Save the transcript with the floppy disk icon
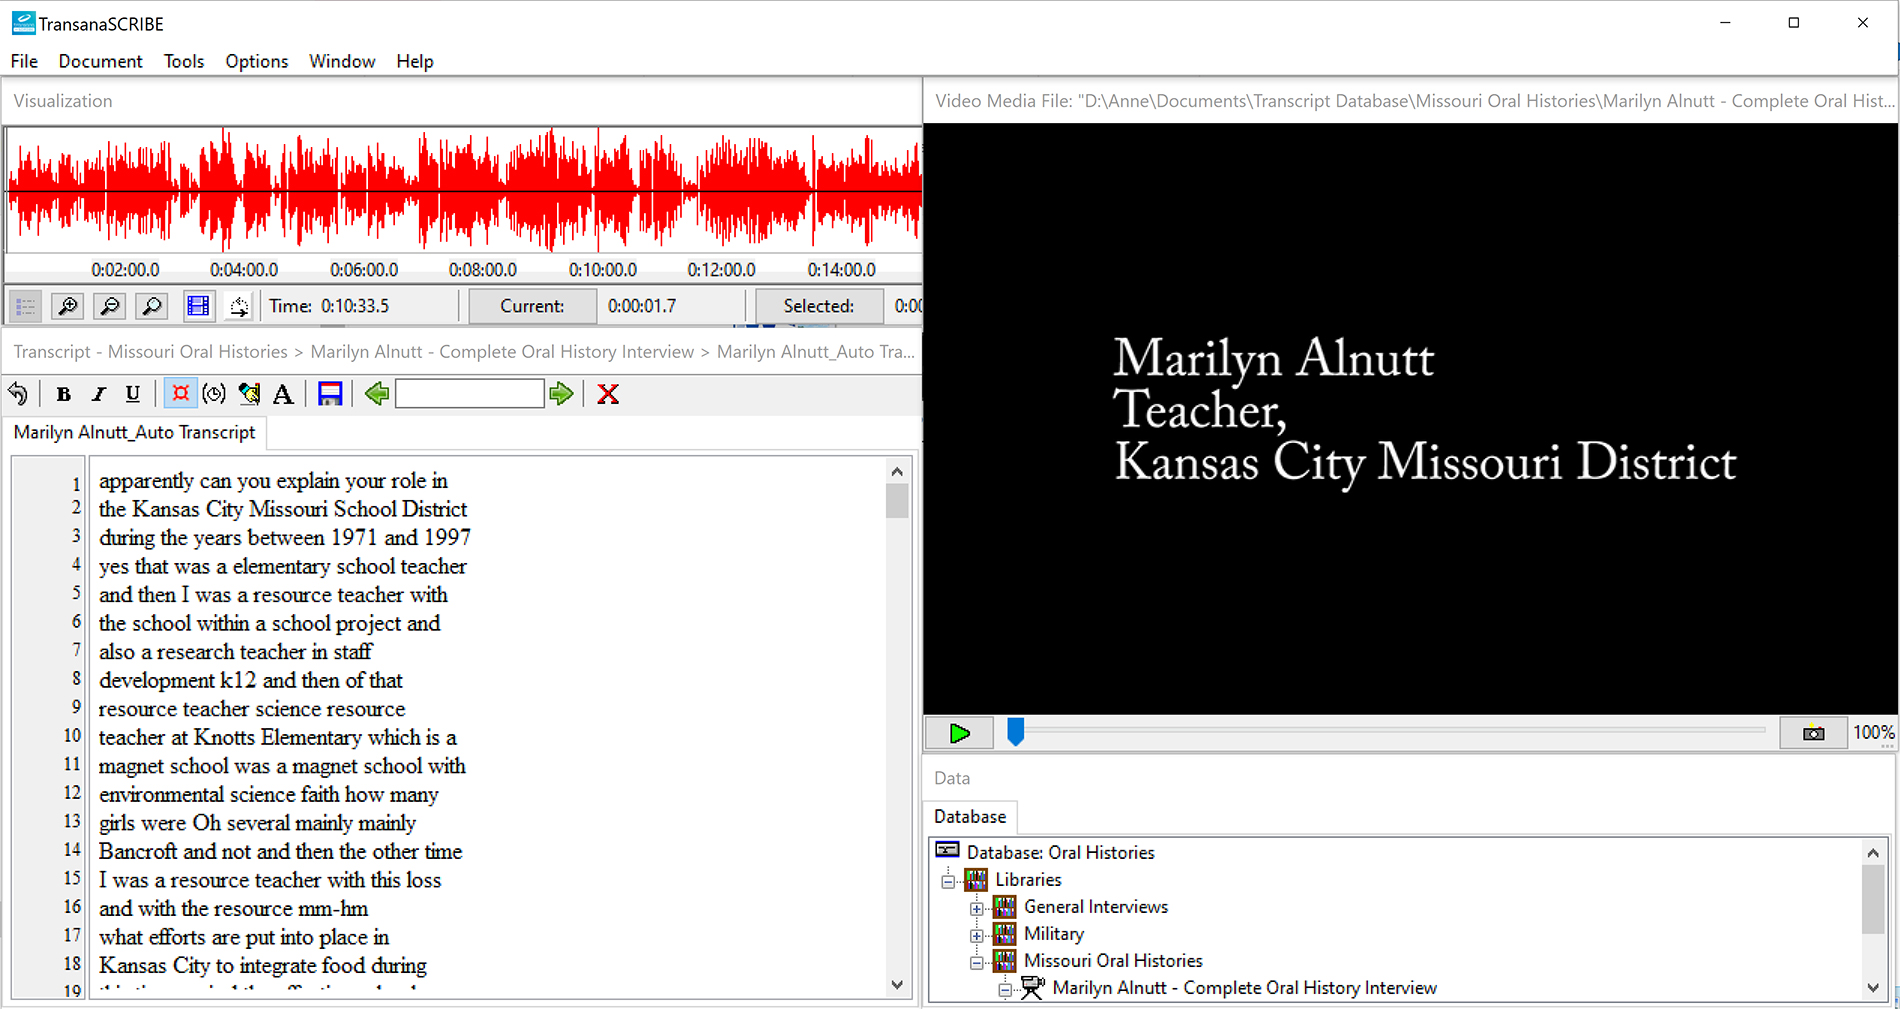1900x1009 pixels. [330, 394]
